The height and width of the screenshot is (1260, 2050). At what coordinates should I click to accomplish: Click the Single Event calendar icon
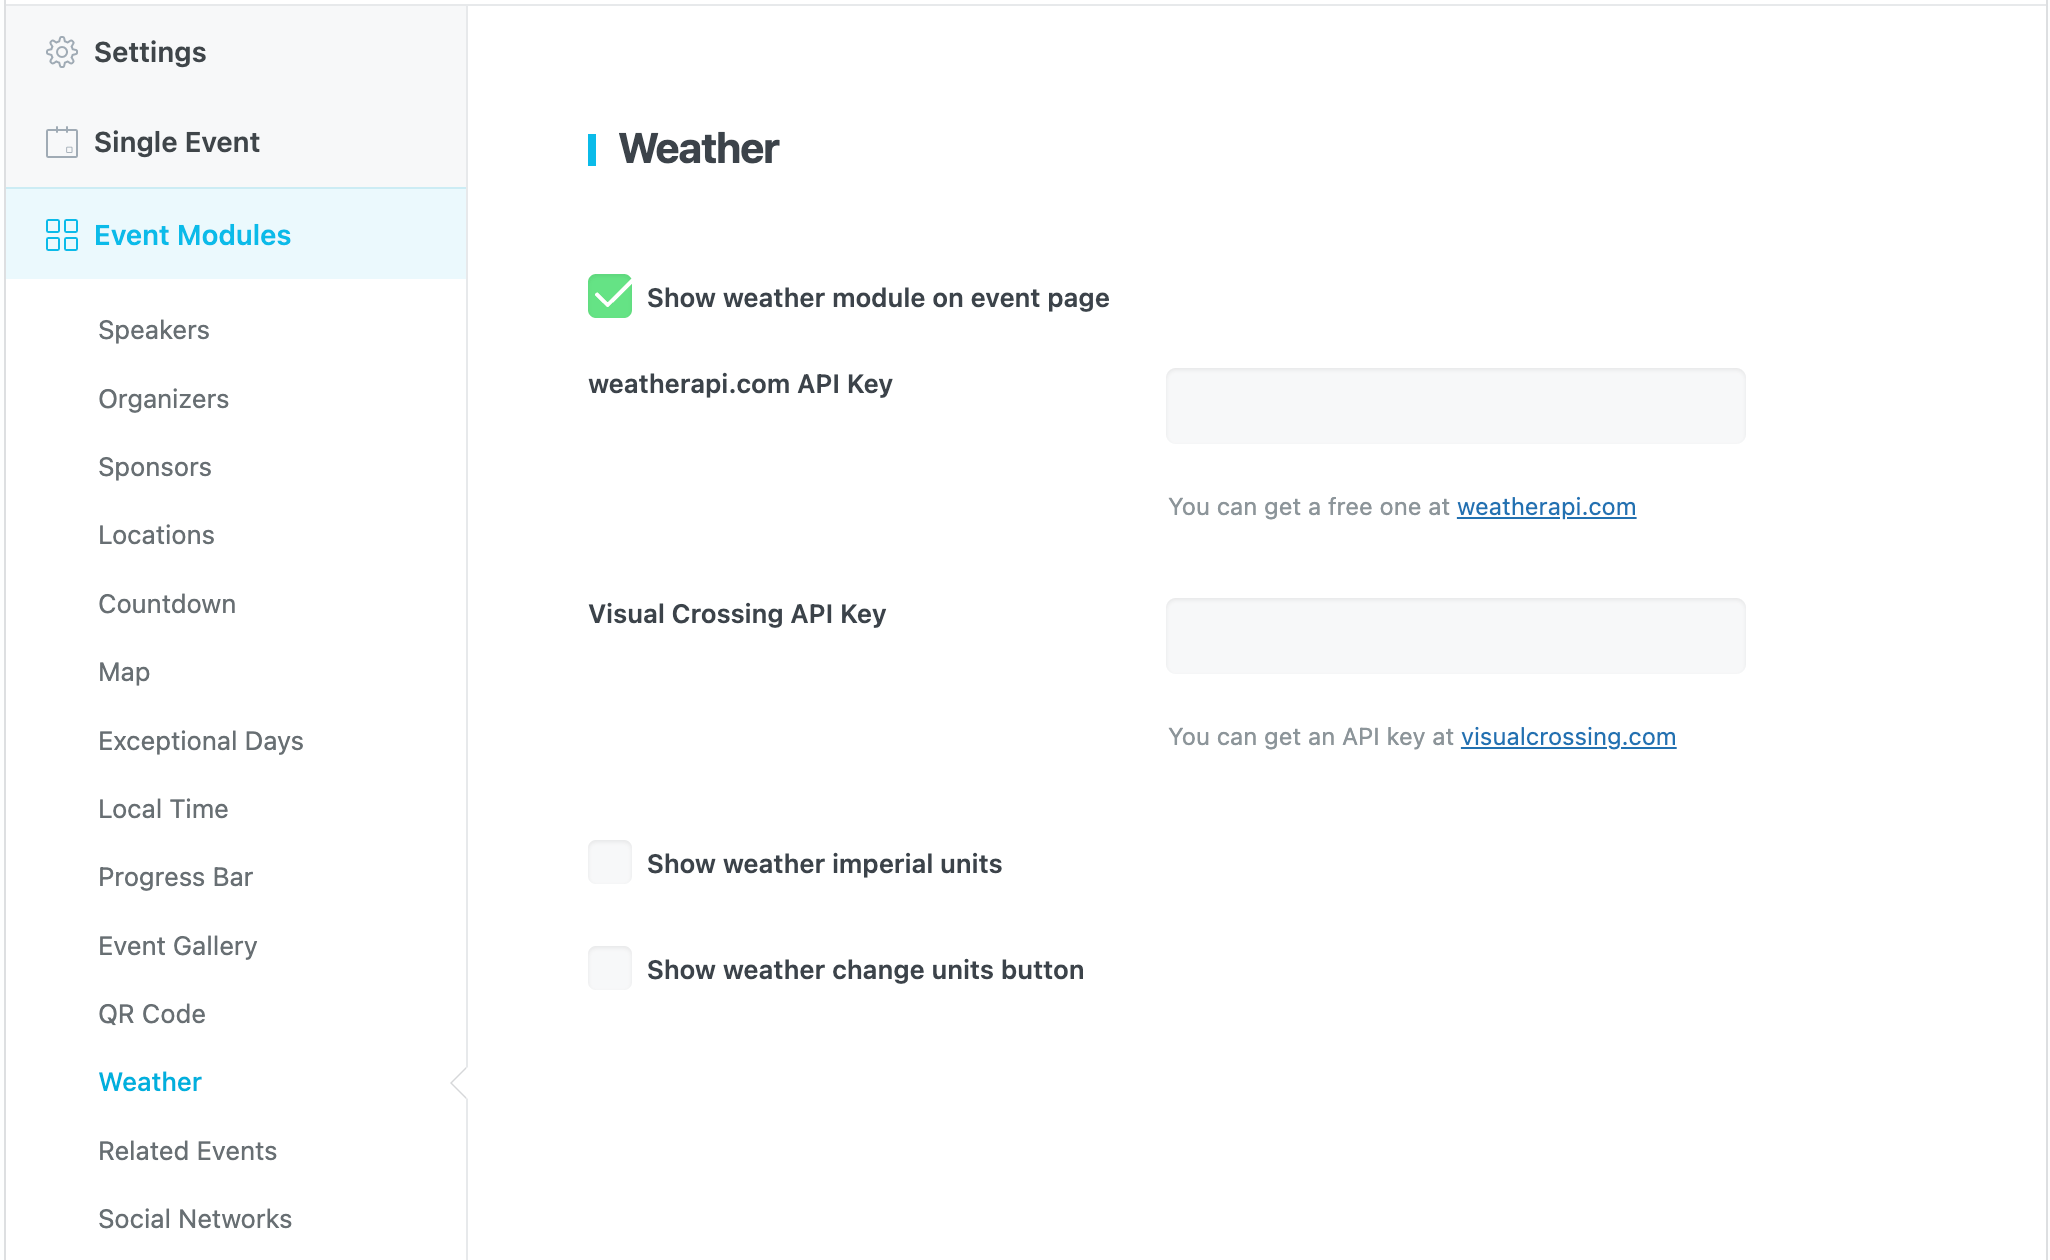(61, 142)
